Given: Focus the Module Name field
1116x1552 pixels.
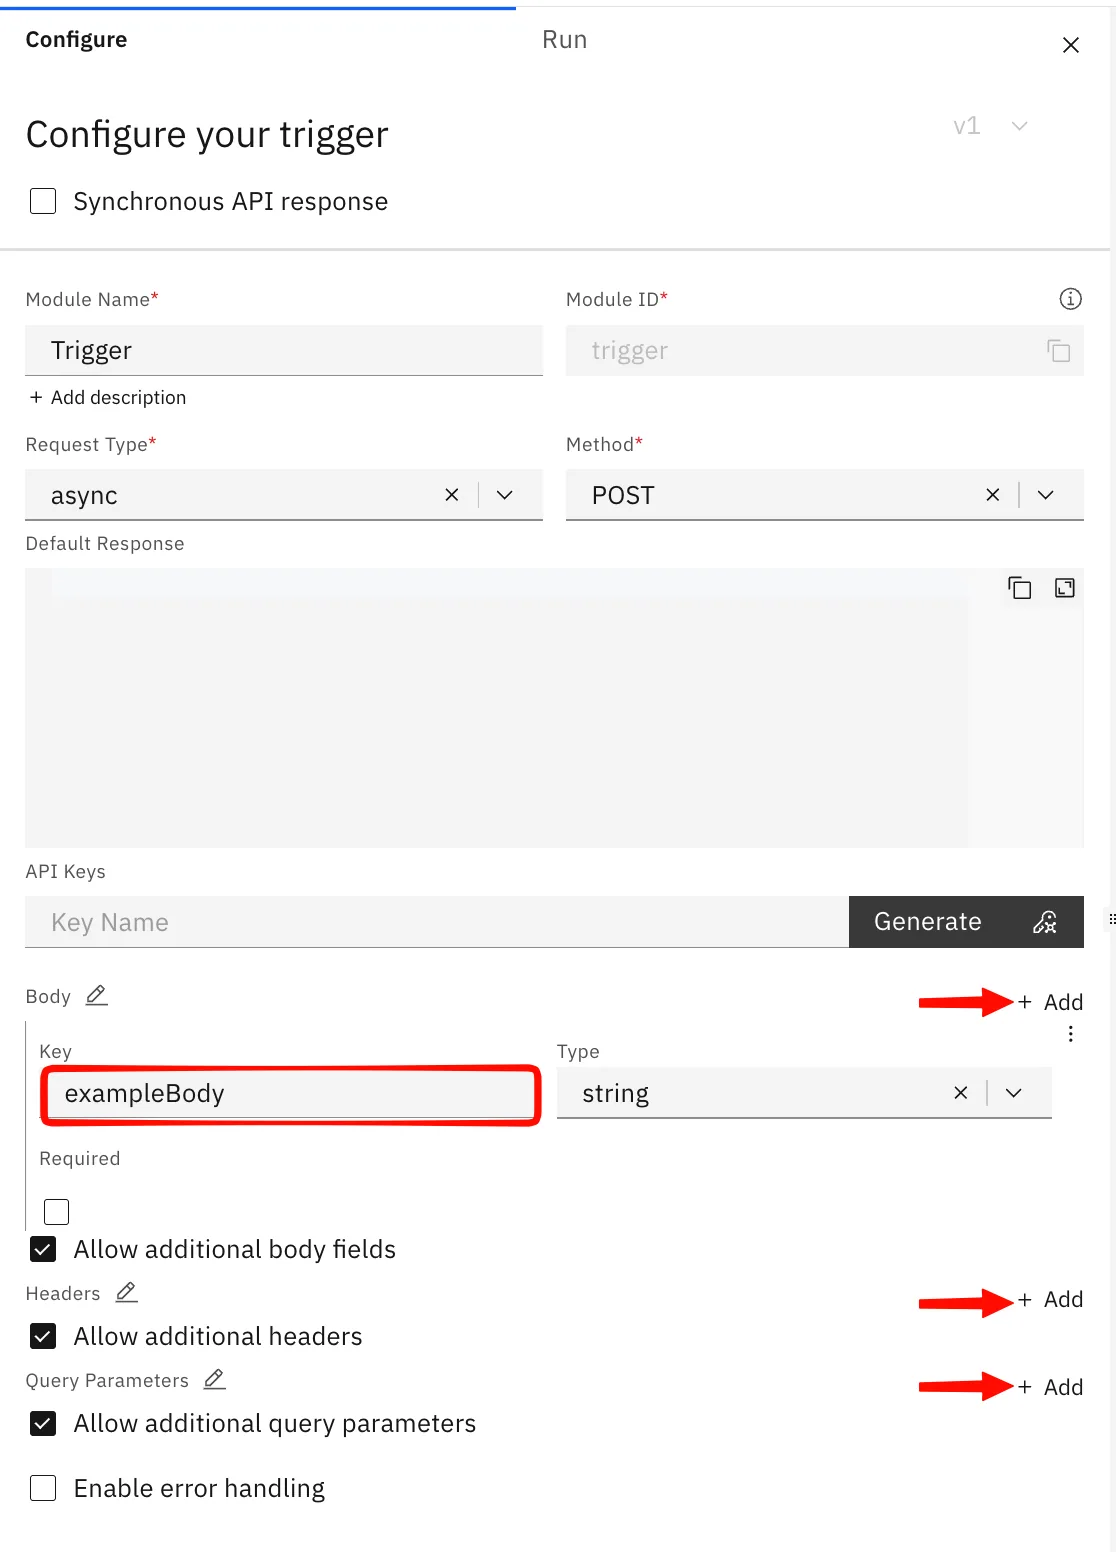Looking at the screenshot, I should point(284,350).
